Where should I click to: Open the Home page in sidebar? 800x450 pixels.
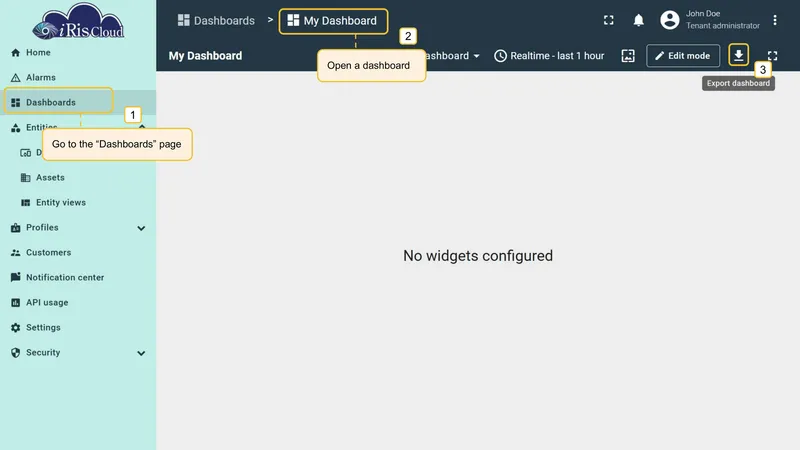point(78,53)
